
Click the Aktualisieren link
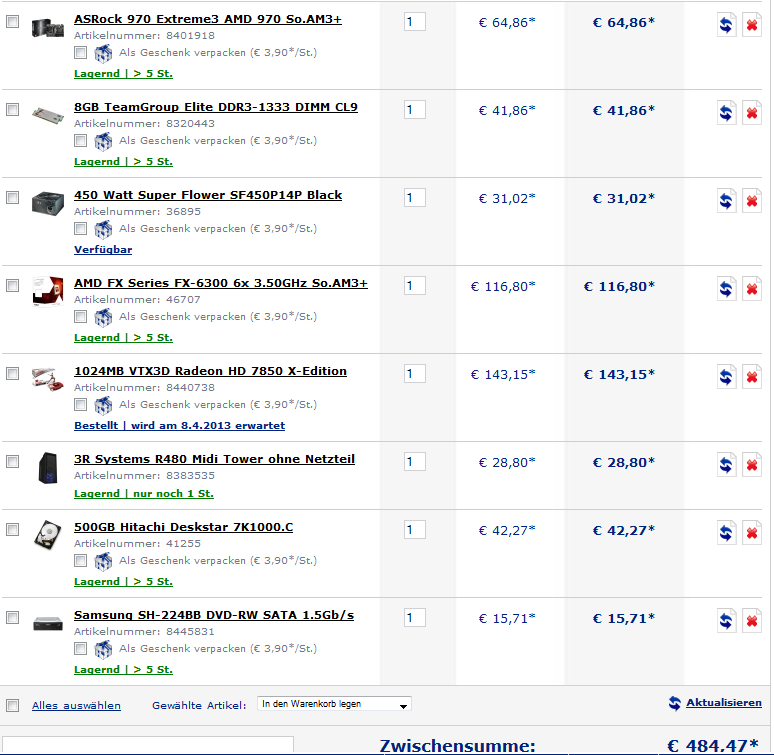723,702
